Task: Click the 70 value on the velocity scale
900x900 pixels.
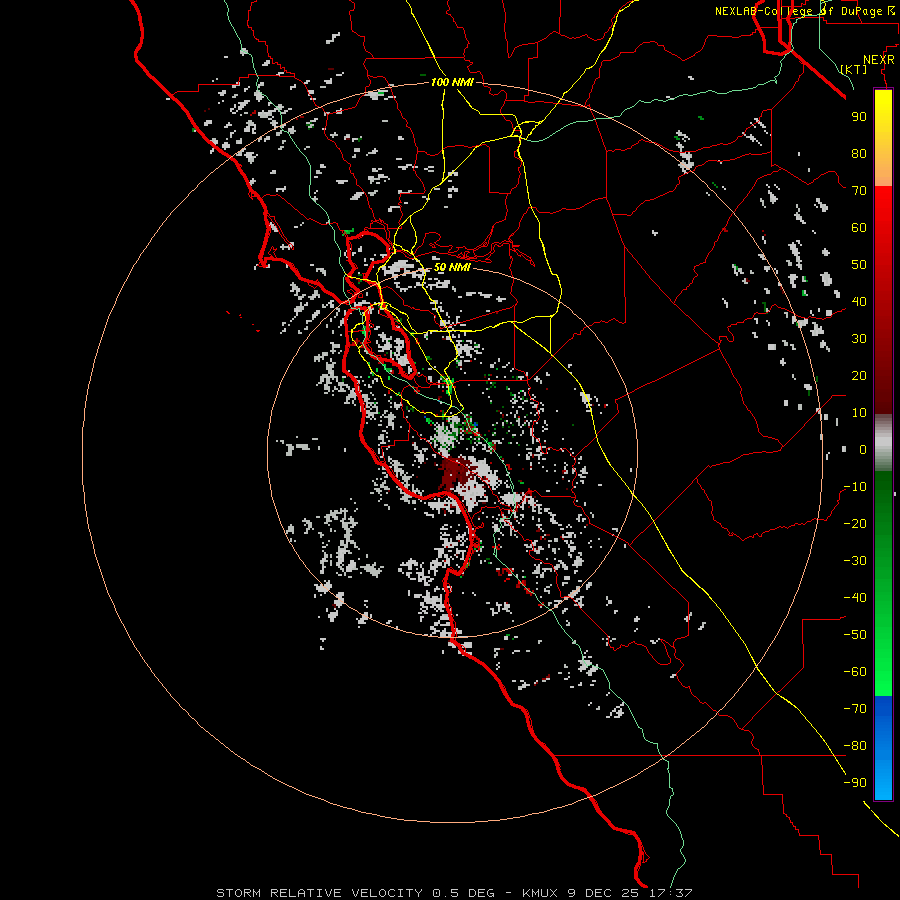Action: 859,191
